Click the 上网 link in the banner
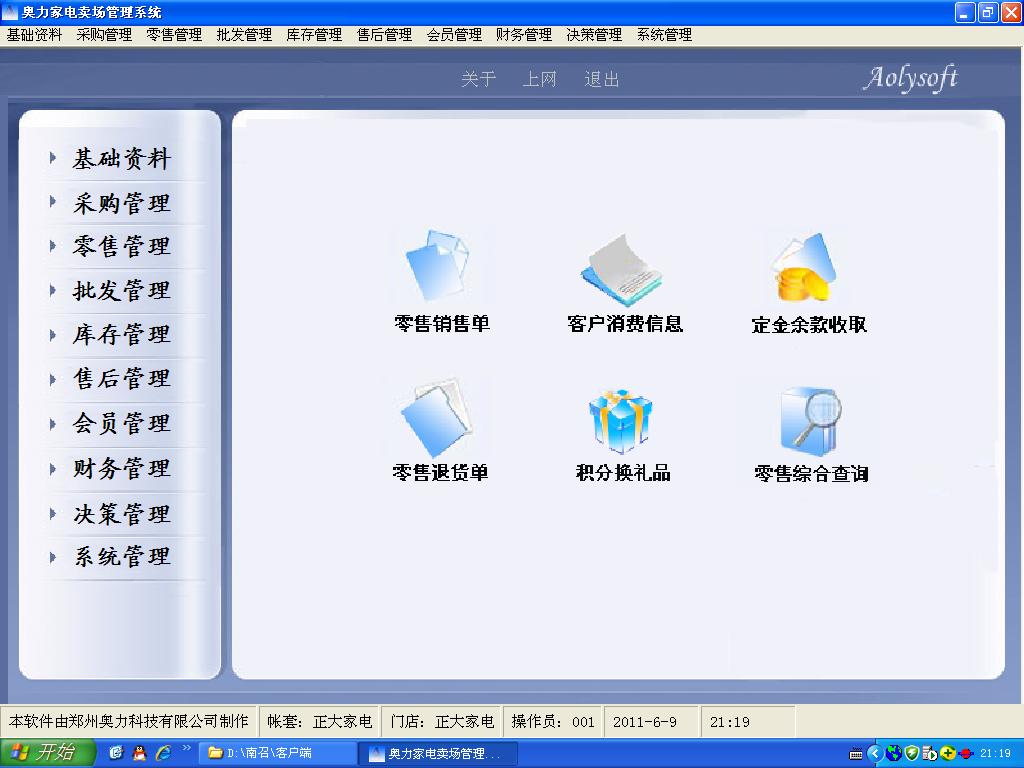Screen dimensions: 1024x768 click(x=540, y=81)
